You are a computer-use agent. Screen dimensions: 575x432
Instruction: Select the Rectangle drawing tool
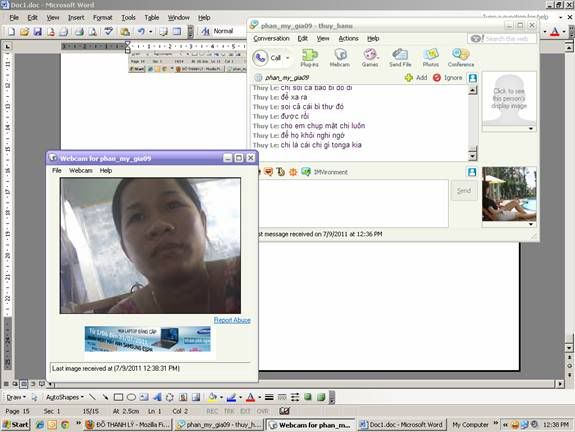point(118,397)
